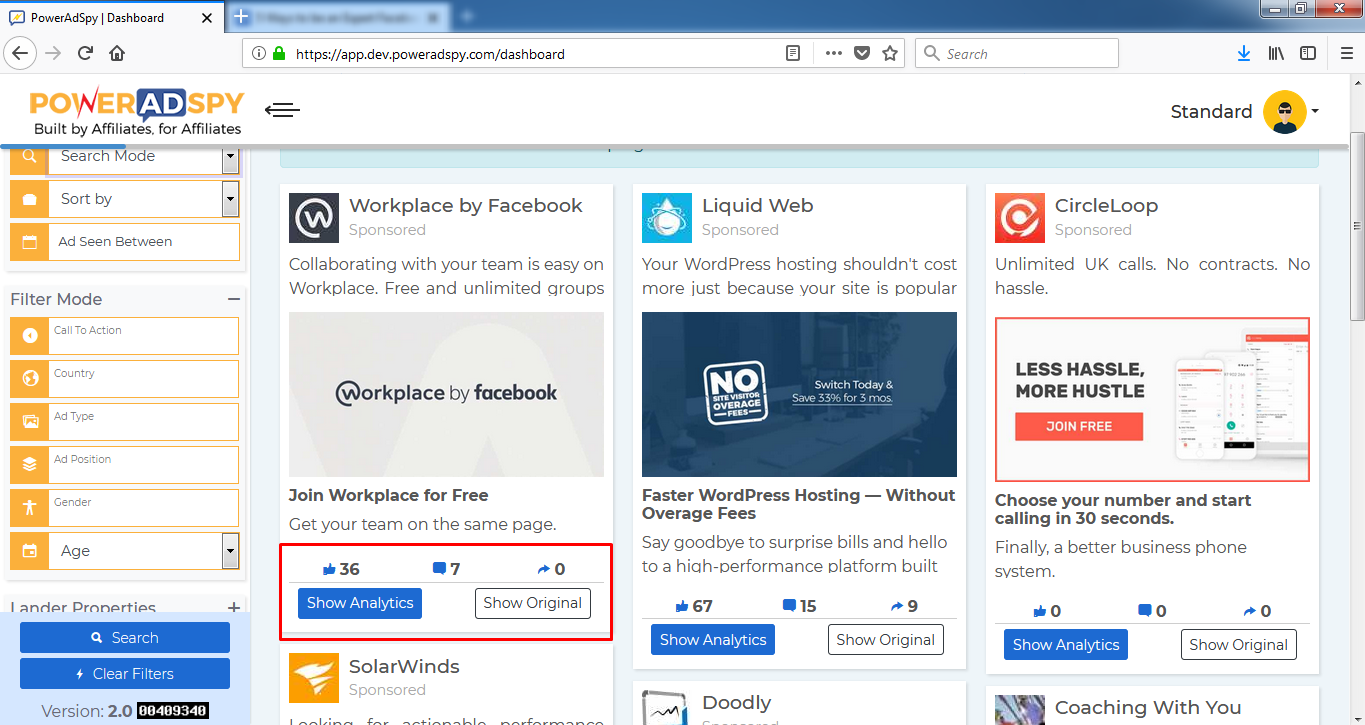
Task: Click the 'Coaching With You' advertiser name
Action: (1148, 708)
